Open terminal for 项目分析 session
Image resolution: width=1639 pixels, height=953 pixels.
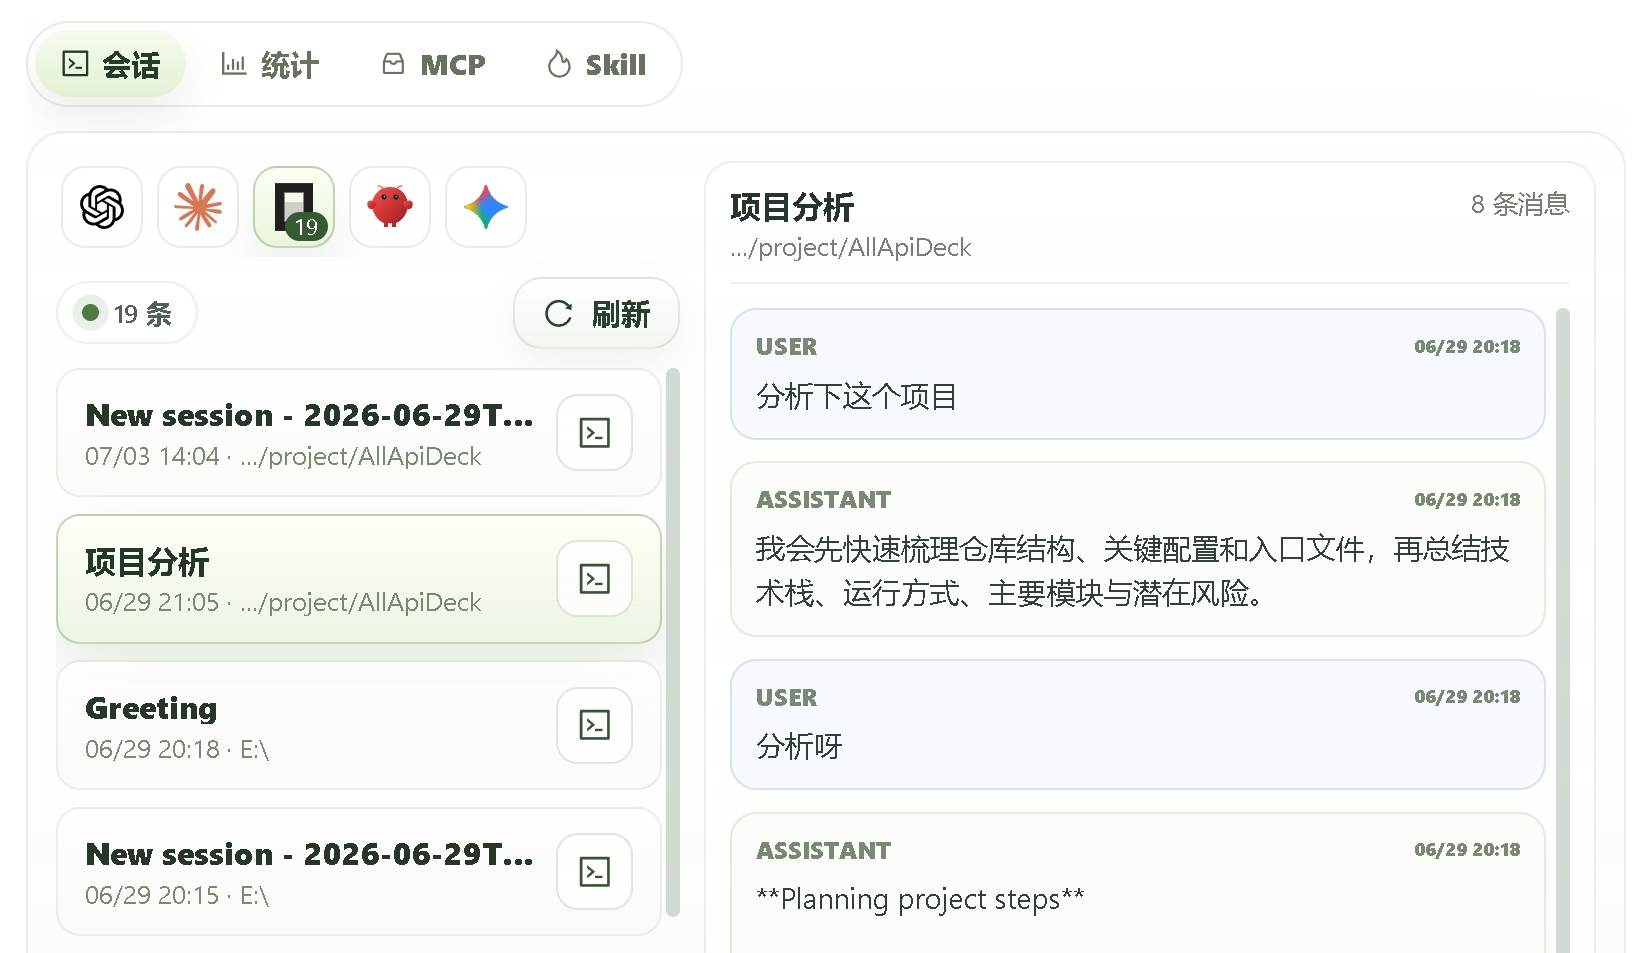[x=595, y=579]
